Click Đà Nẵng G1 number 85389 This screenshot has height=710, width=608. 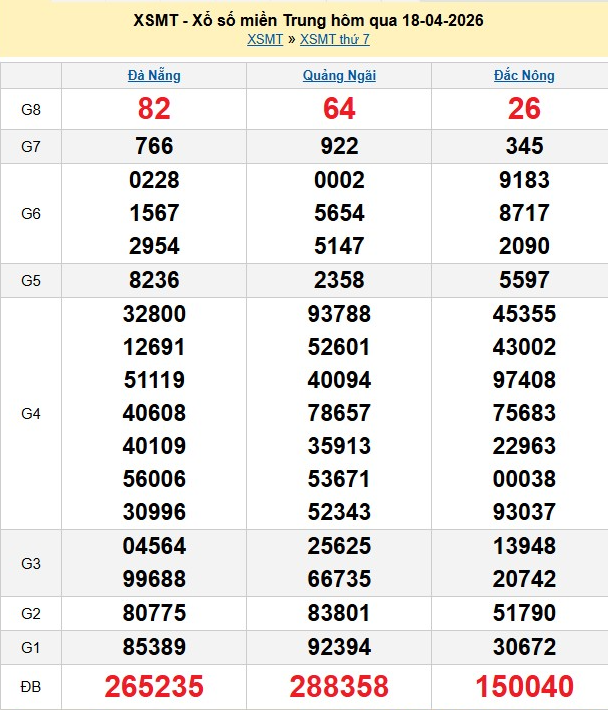(154, 646)
